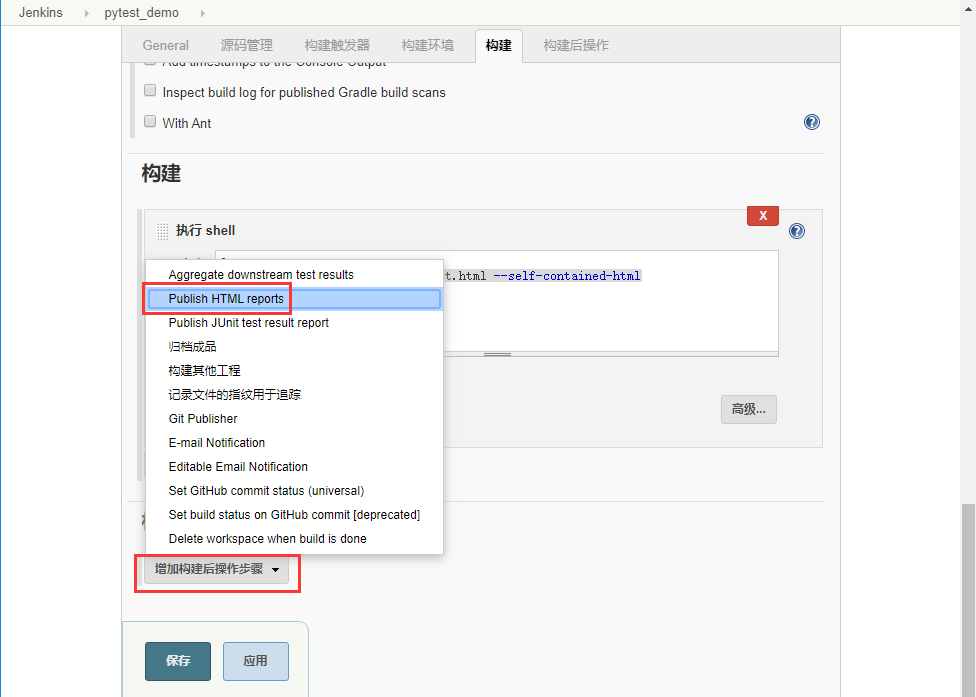Switch to the 构建后操作 tab

pyautogui.click(x=576, y=45)
